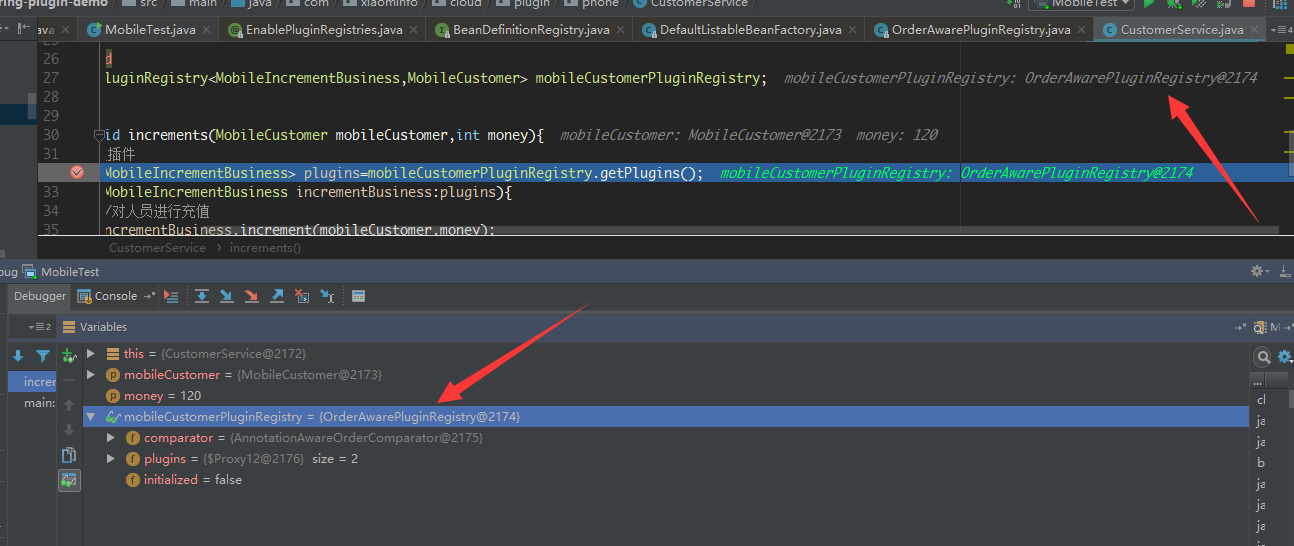This screenshot has height=546, width=1294.
Task: Toggle Show Watches in Variables button
Action: pyautogui.click(x=69, y=481)
